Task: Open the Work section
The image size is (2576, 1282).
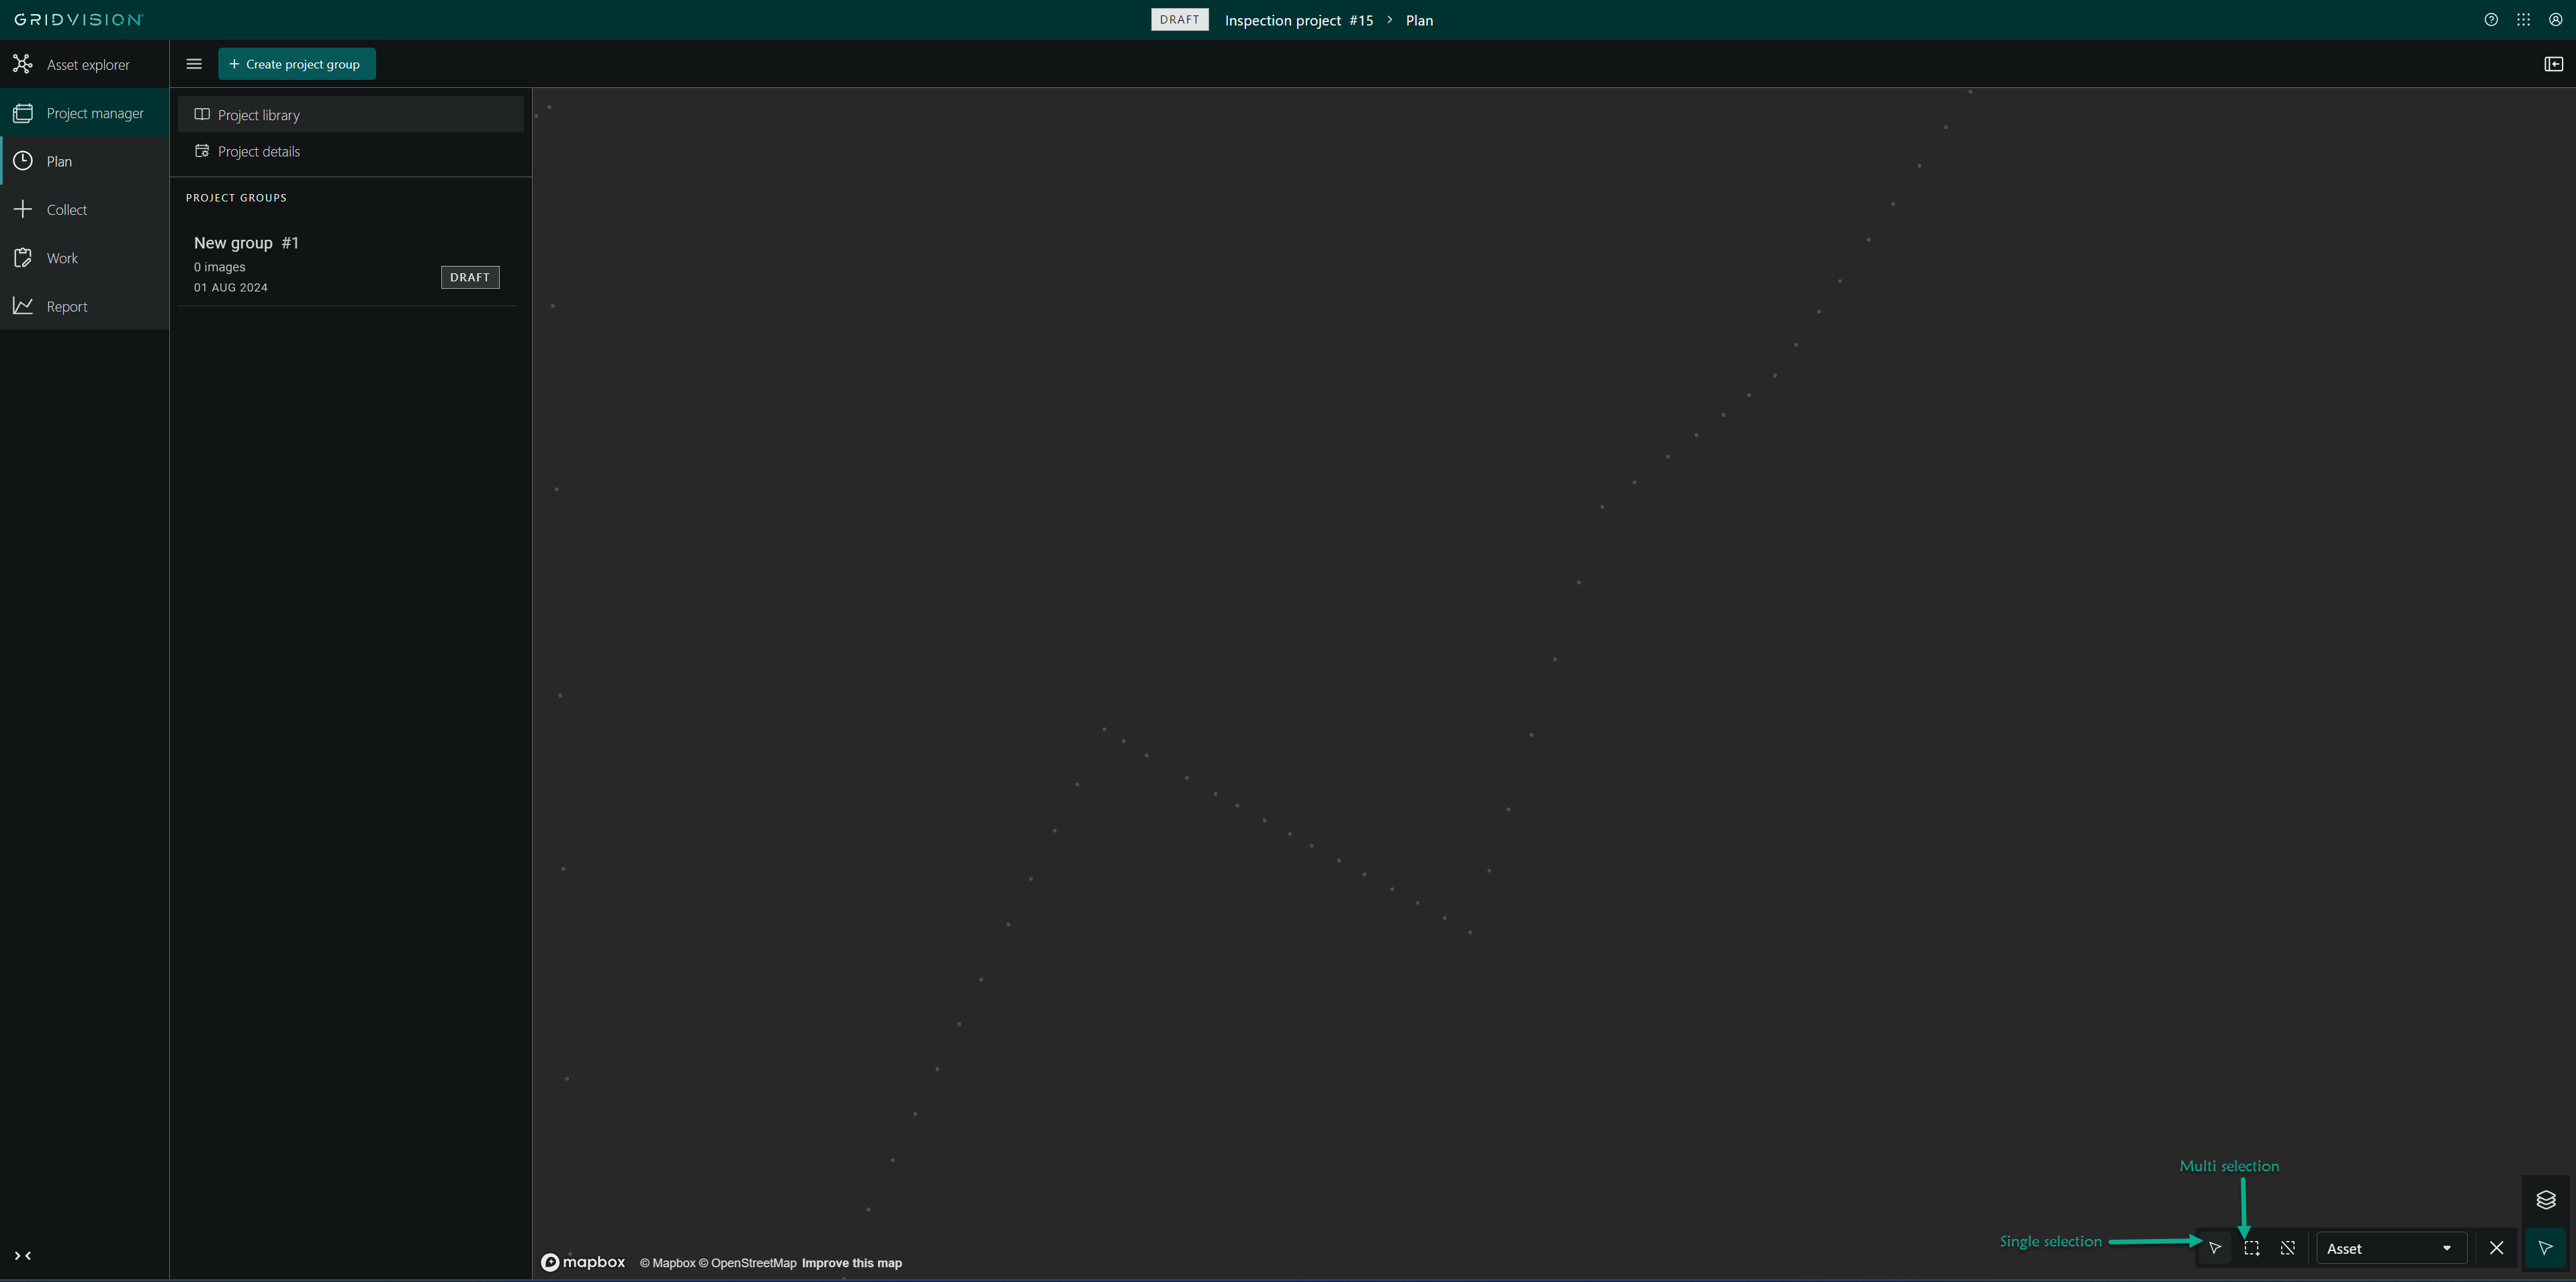Action: point(62,258)
